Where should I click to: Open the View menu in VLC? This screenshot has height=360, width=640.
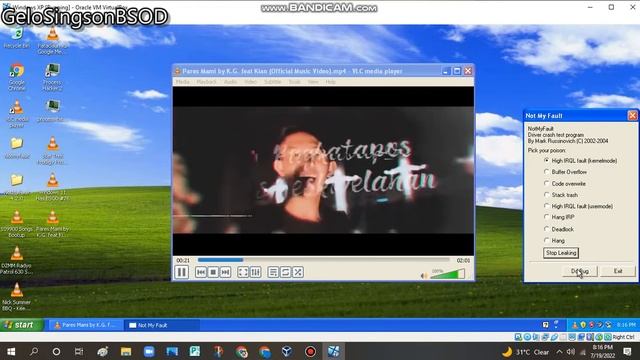[313, 82]
